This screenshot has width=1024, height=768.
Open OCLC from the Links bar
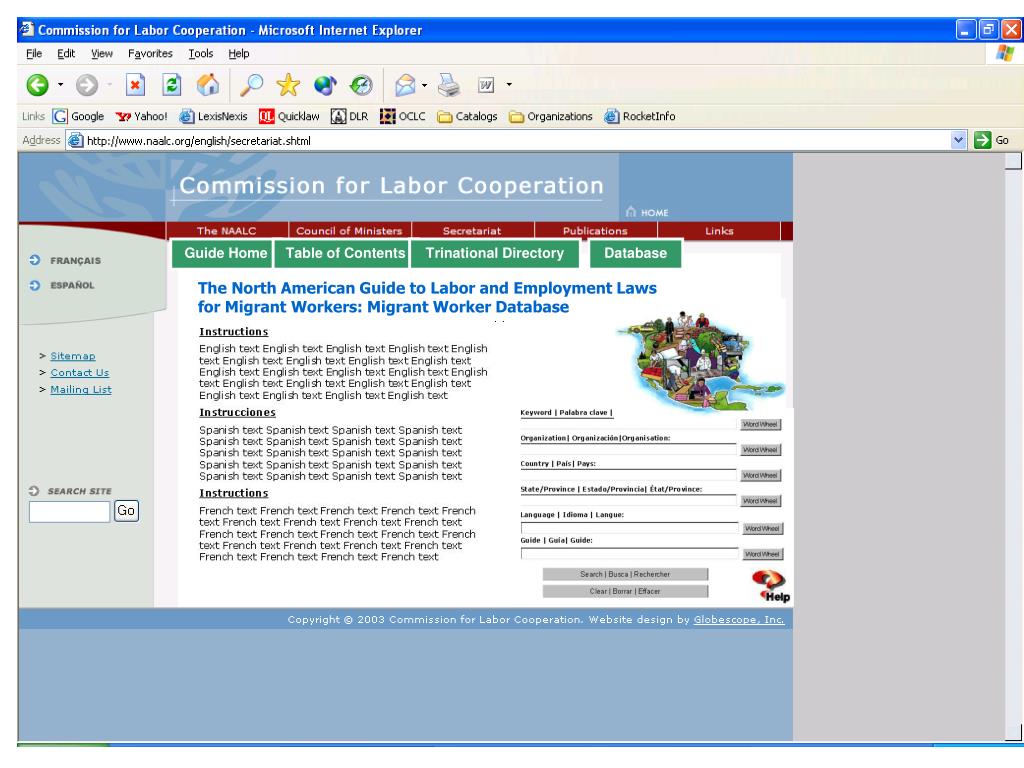[403, 116]
